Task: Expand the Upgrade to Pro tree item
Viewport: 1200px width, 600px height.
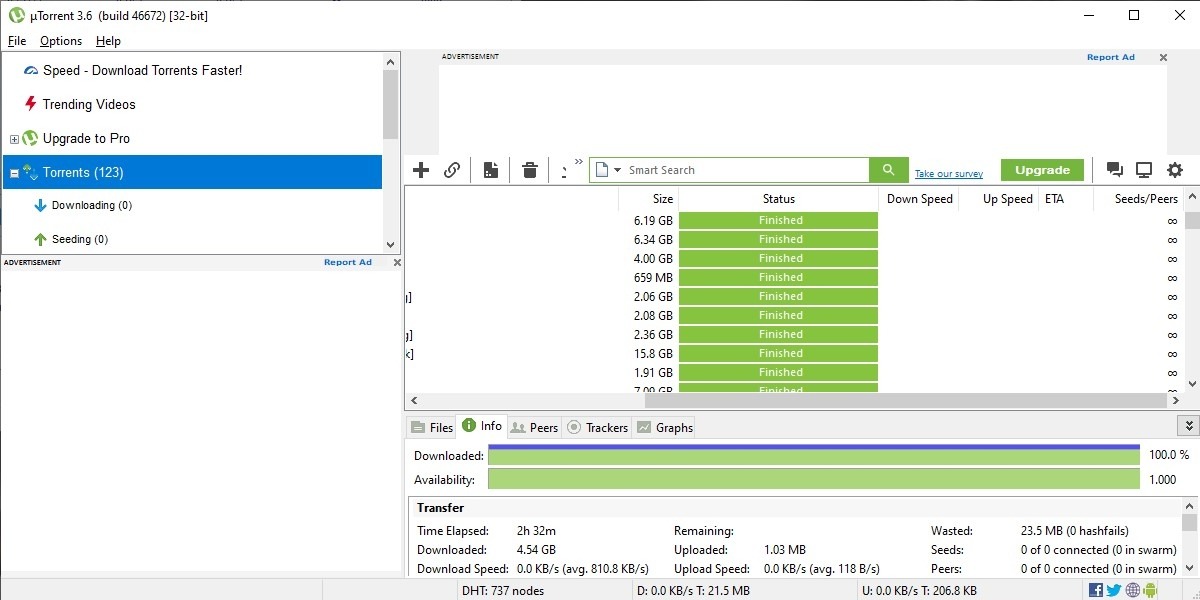Action: coord(12,138)
